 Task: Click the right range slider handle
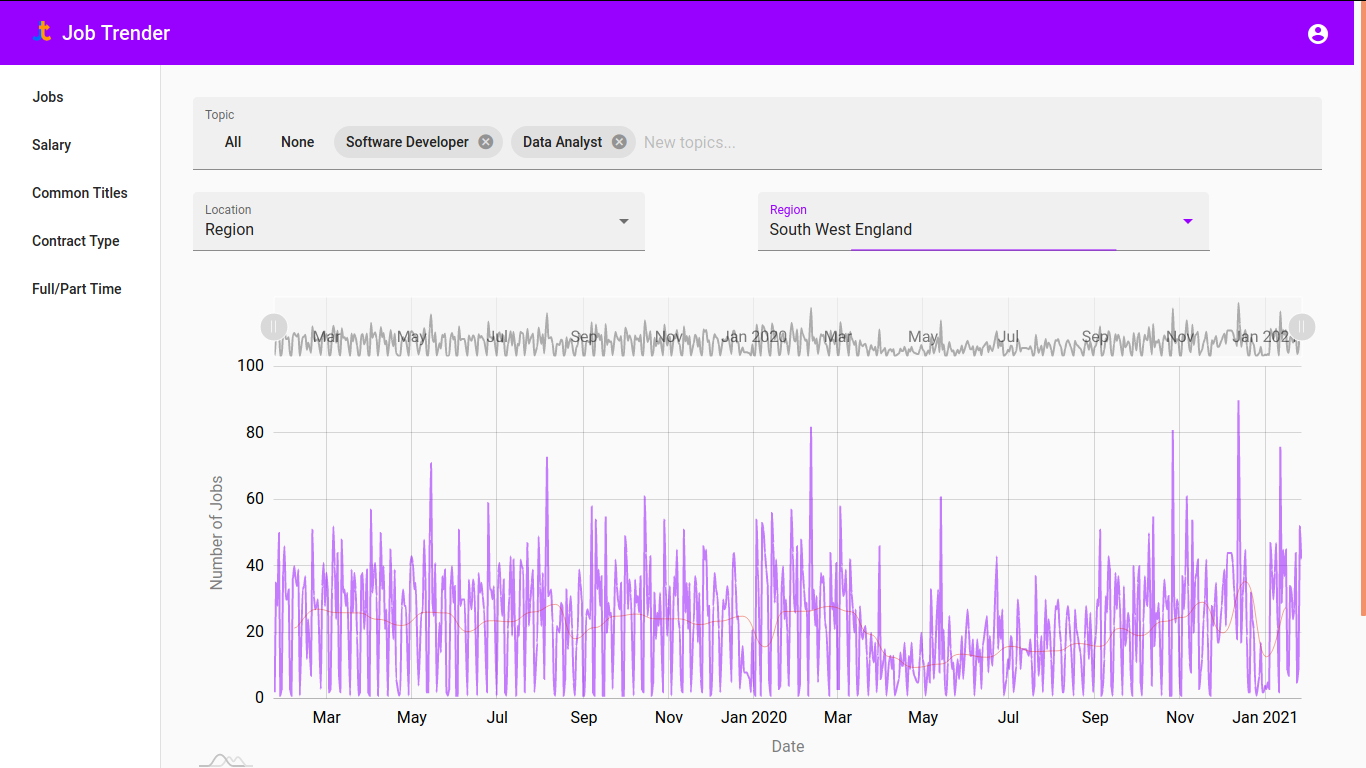(1302, 327)
